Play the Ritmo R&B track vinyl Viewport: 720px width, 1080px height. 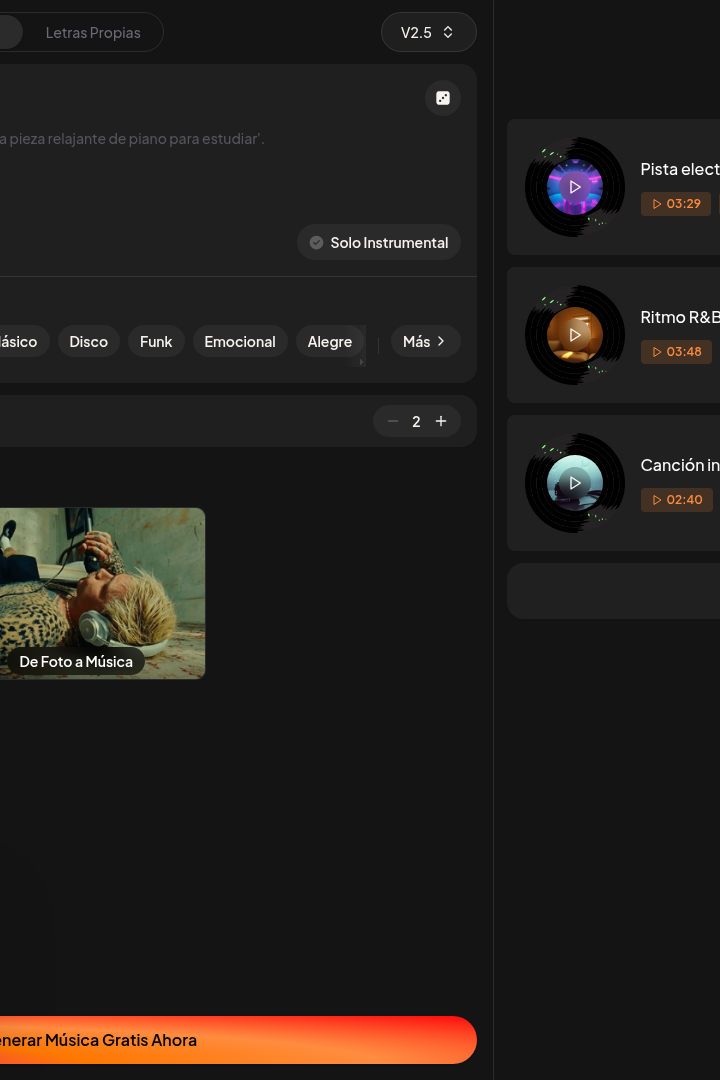[575, 335]
